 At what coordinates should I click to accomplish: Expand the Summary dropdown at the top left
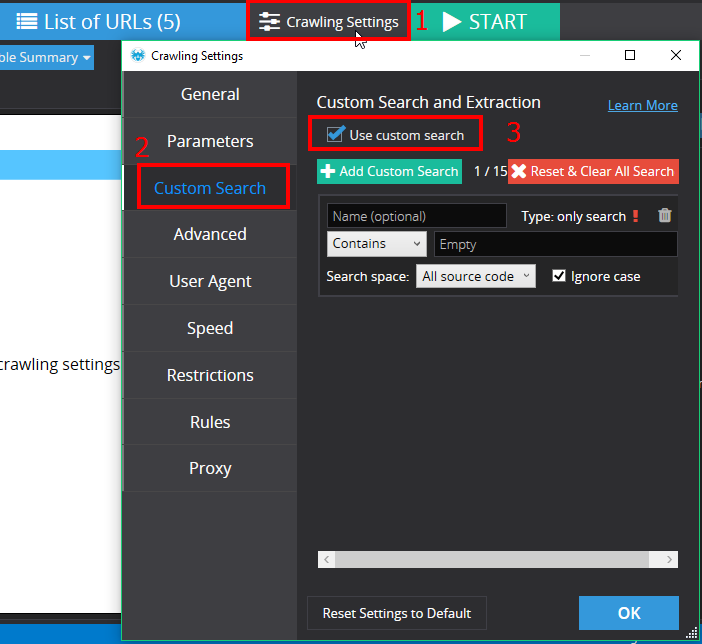(x=45, y=57)
